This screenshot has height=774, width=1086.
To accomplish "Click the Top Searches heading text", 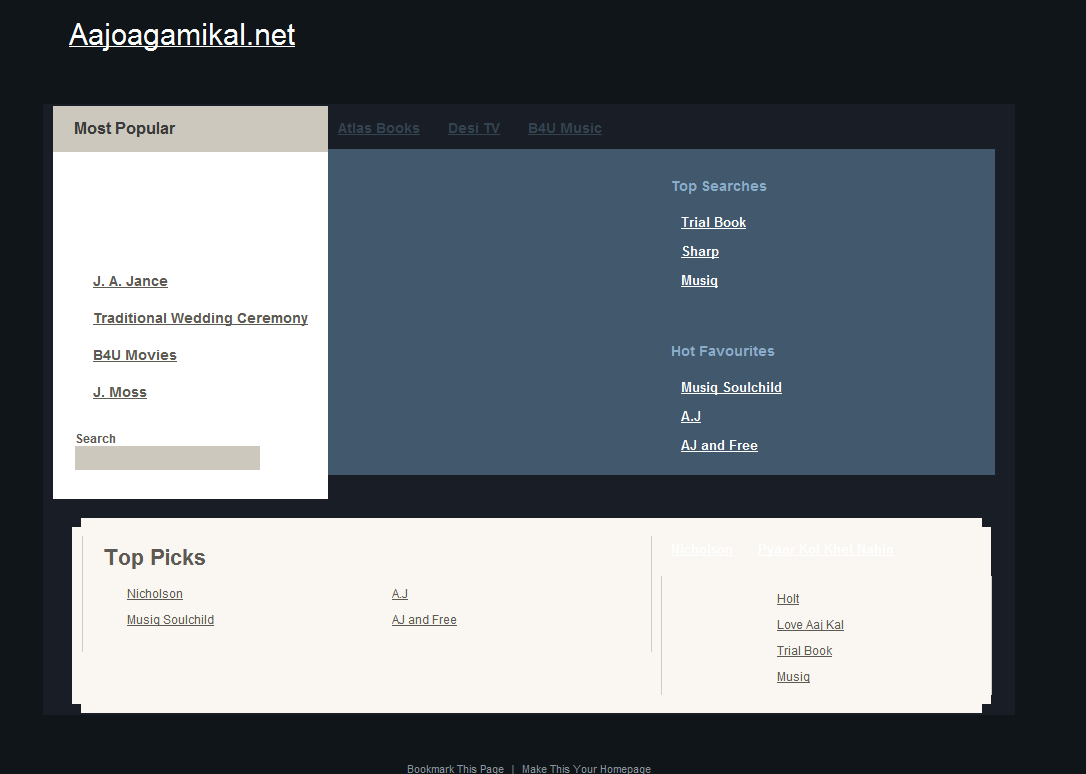I will click(x=719, y=186).
